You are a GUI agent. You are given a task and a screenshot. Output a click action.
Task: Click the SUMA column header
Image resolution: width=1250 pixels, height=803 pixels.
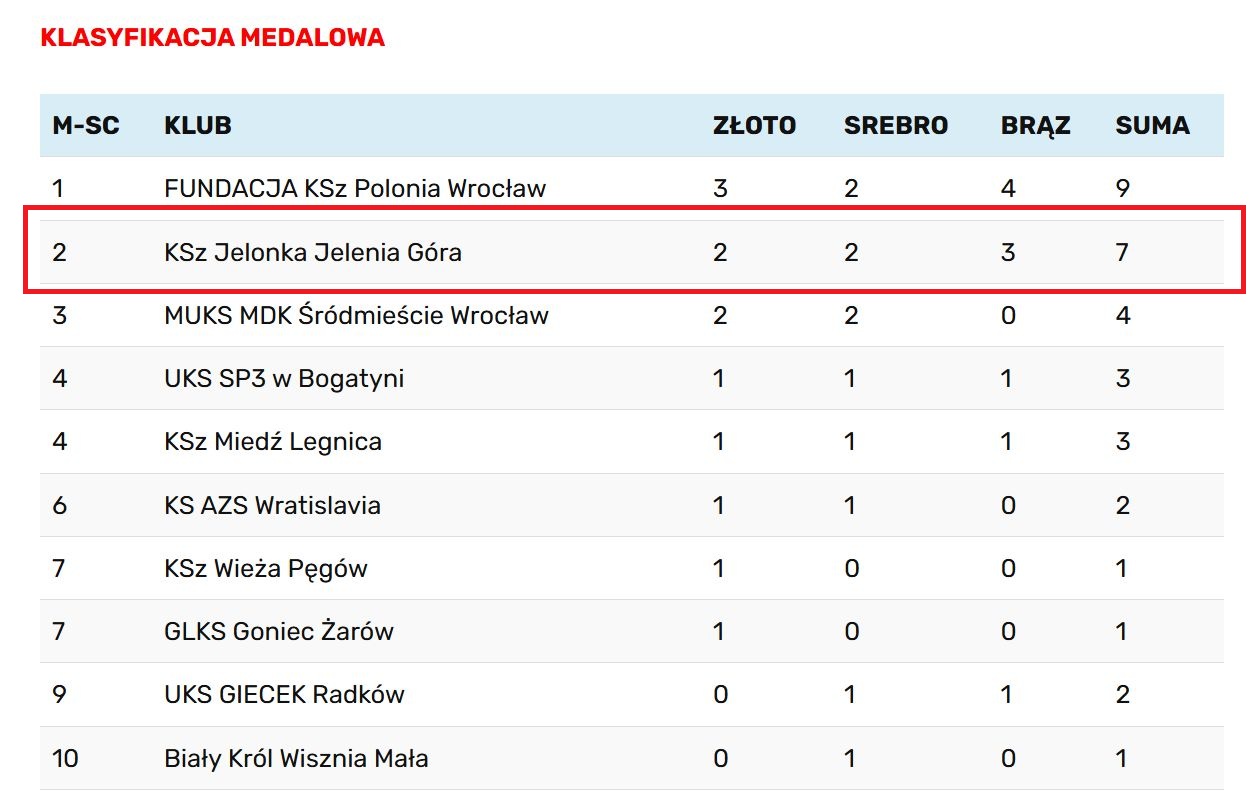point(1152,126)
